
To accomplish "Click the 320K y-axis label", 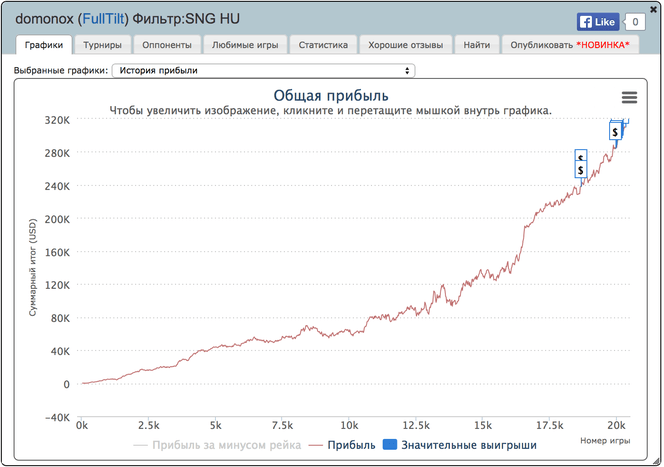I will [x=57, y=120].
